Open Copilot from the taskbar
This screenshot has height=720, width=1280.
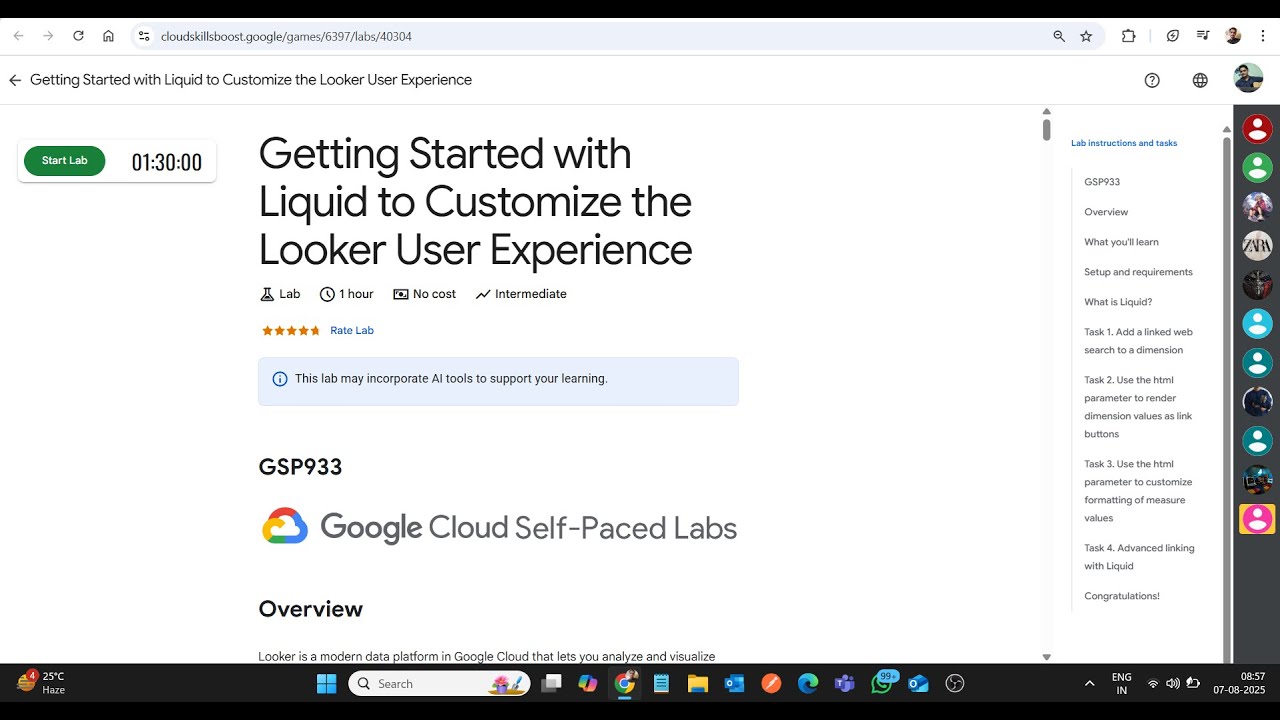click(x=588, y=684)
